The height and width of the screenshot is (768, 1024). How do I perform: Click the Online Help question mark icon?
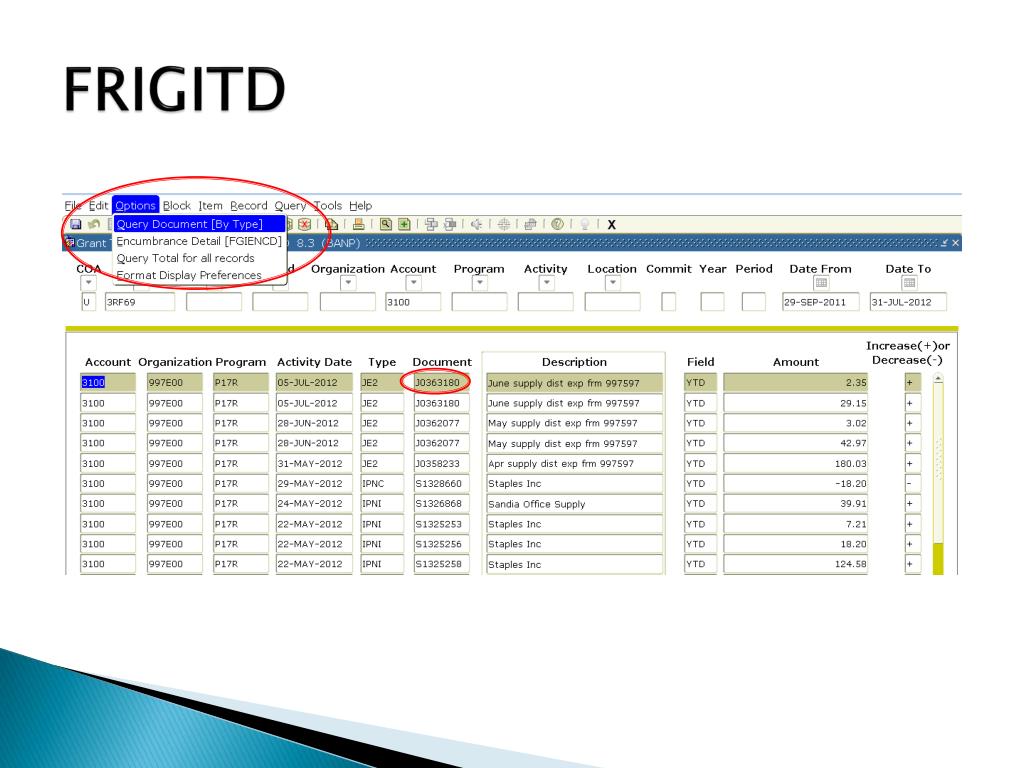coord(557,224)
